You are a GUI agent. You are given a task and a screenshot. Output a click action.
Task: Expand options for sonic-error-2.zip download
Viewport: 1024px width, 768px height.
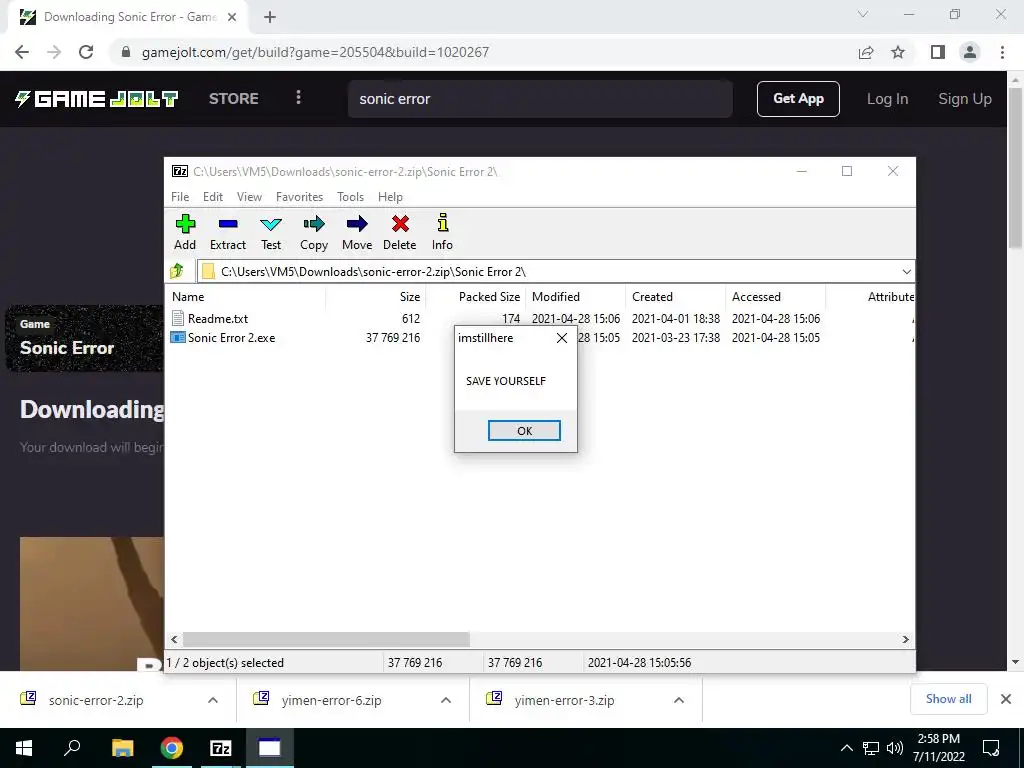(213, 700)
